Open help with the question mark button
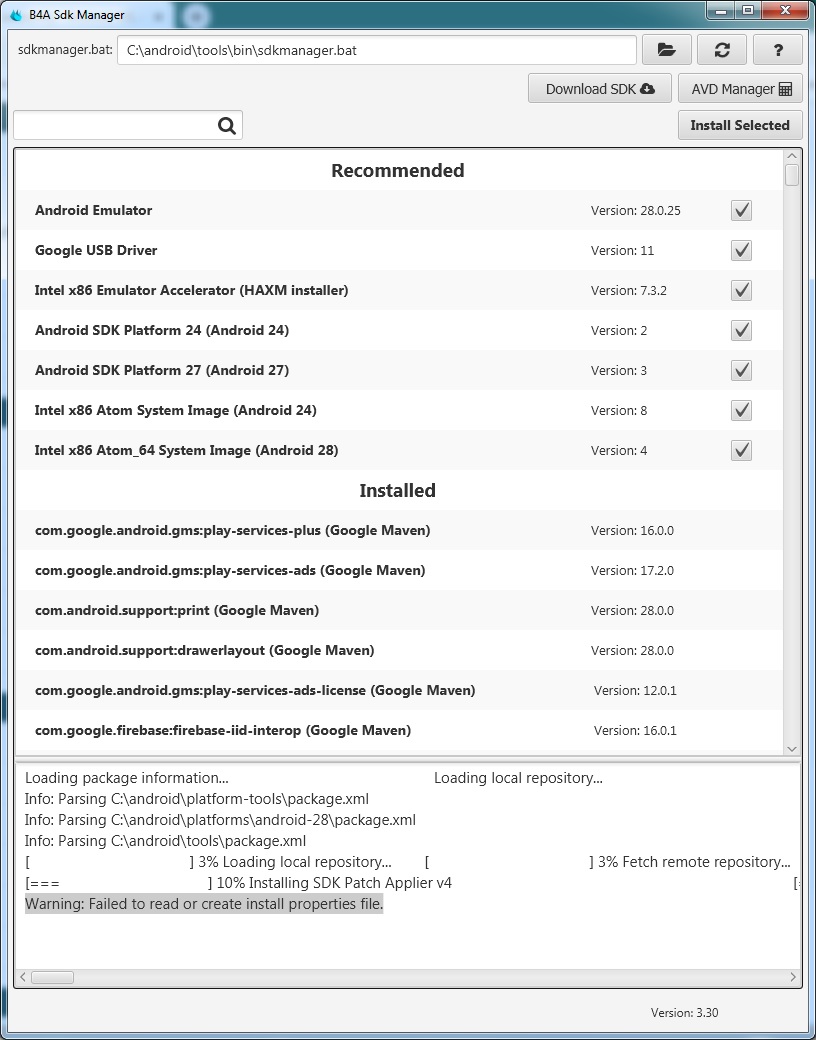The image size is (816, 1040). (777, 50)
